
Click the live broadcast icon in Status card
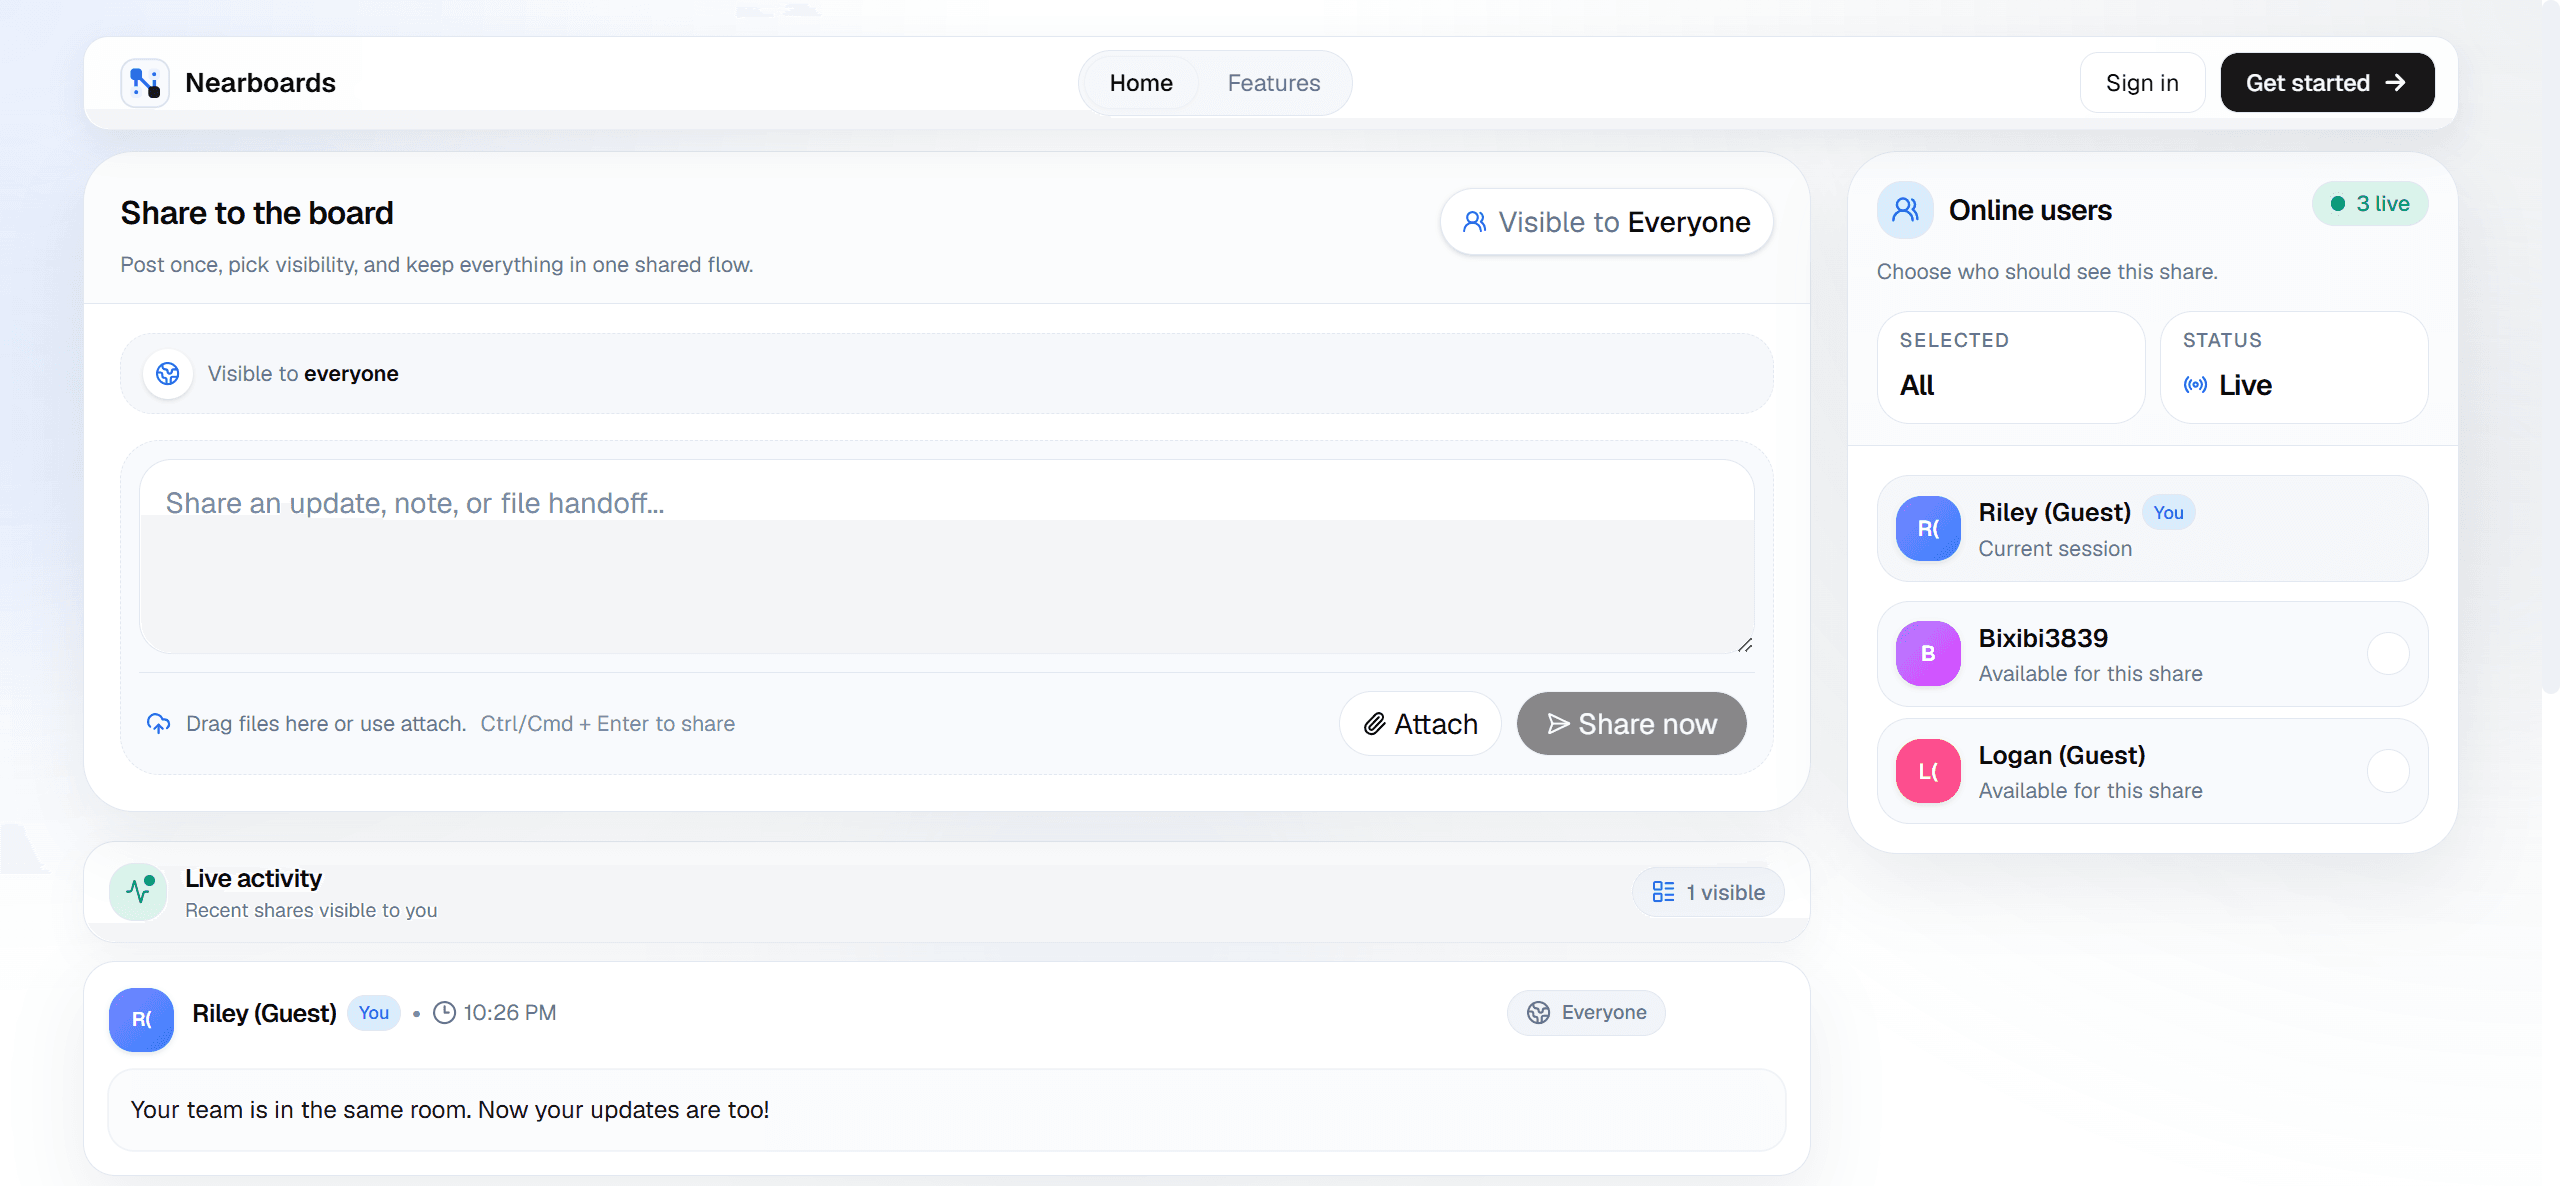(2196, 385)
